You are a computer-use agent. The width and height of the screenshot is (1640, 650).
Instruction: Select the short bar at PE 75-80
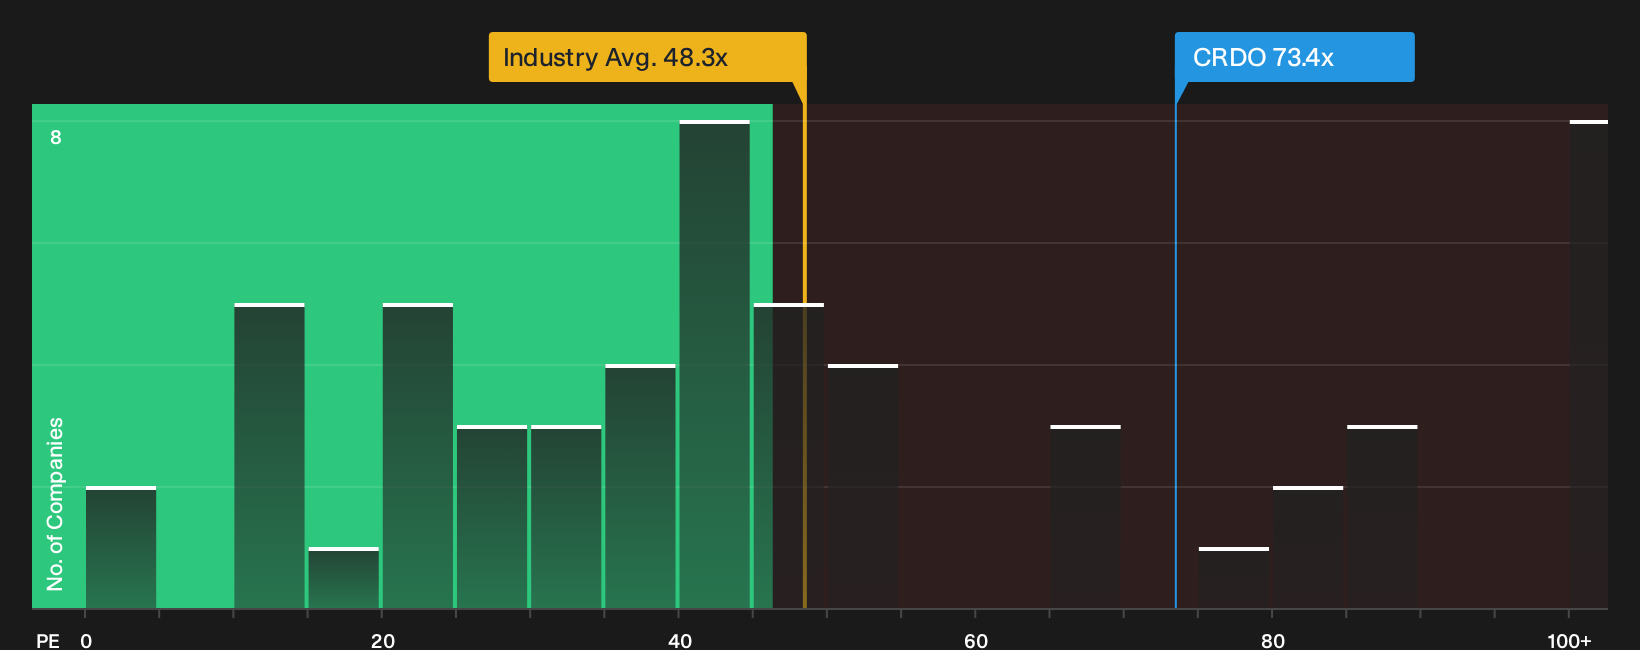click(x=1233, y=578)
